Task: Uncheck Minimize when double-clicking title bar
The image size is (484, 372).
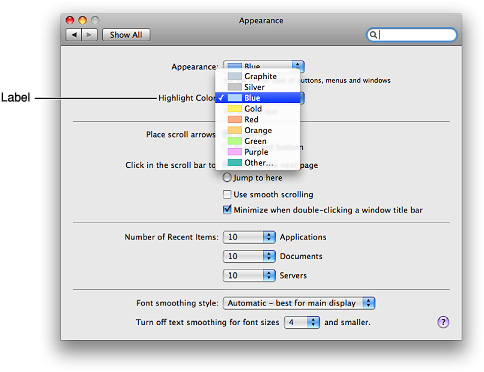Action: coord(227,210)
